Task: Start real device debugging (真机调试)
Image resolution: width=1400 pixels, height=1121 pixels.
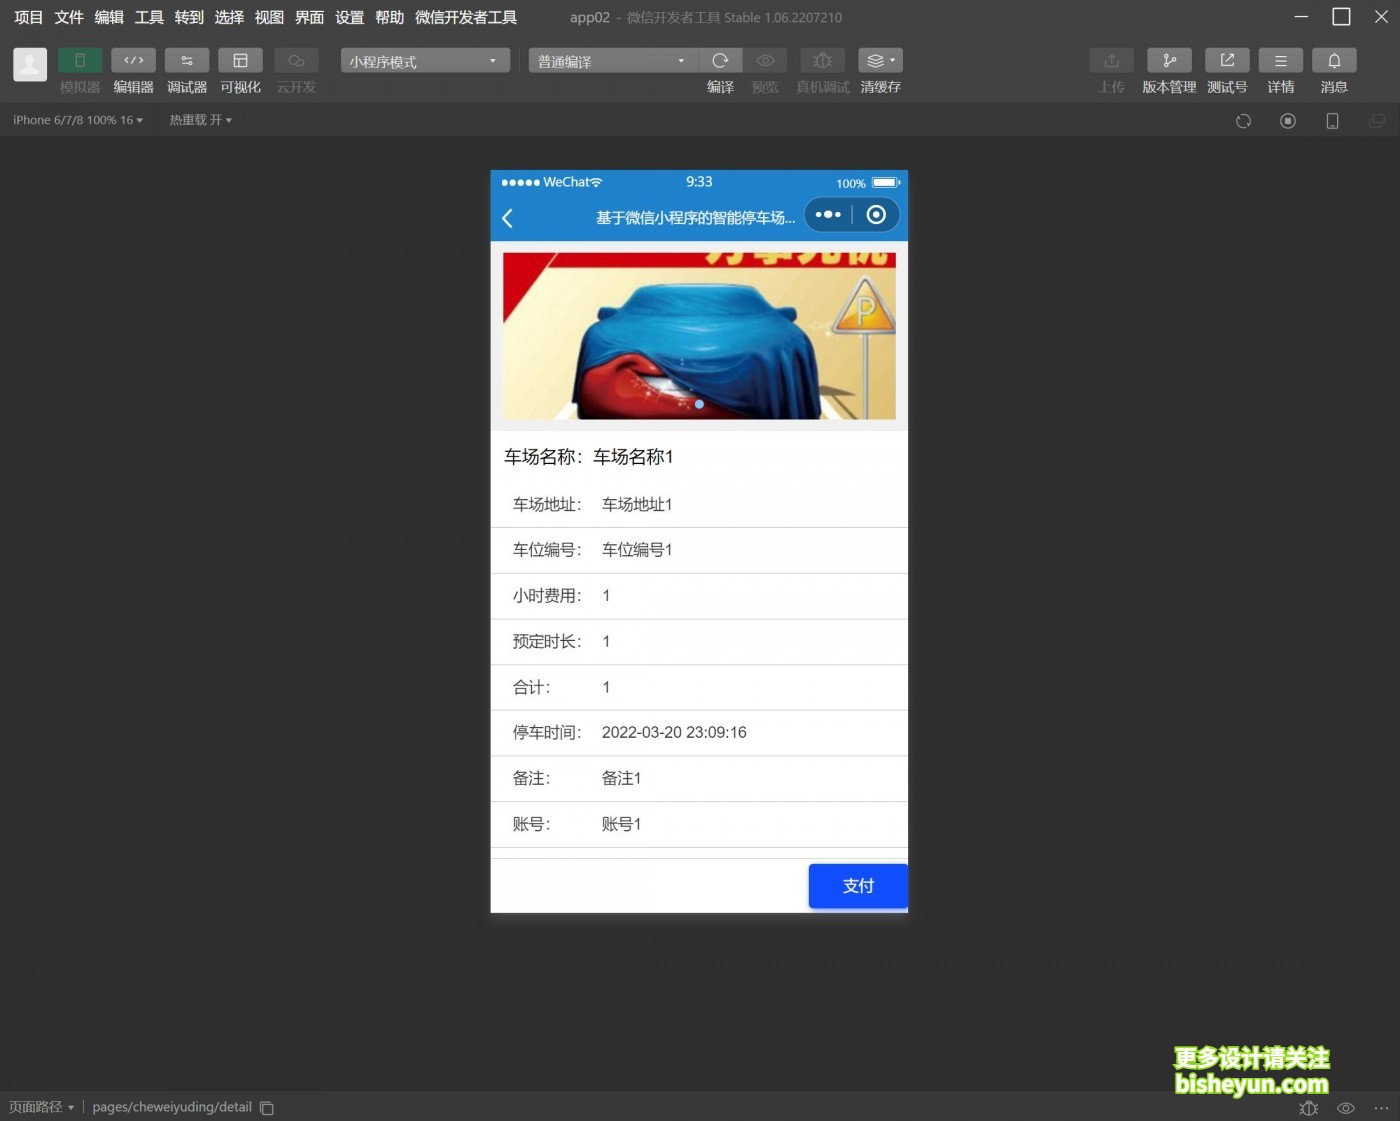Action: coord(823,61)
